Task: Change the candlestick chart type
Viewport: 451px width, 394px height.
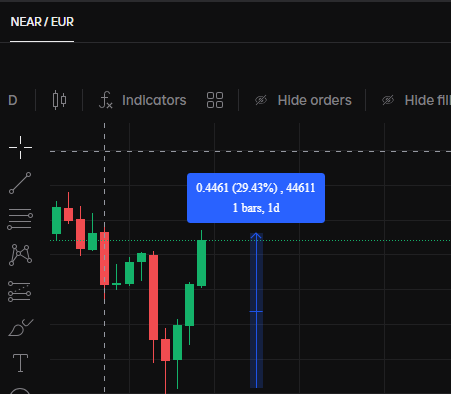Action: (59, 100)
